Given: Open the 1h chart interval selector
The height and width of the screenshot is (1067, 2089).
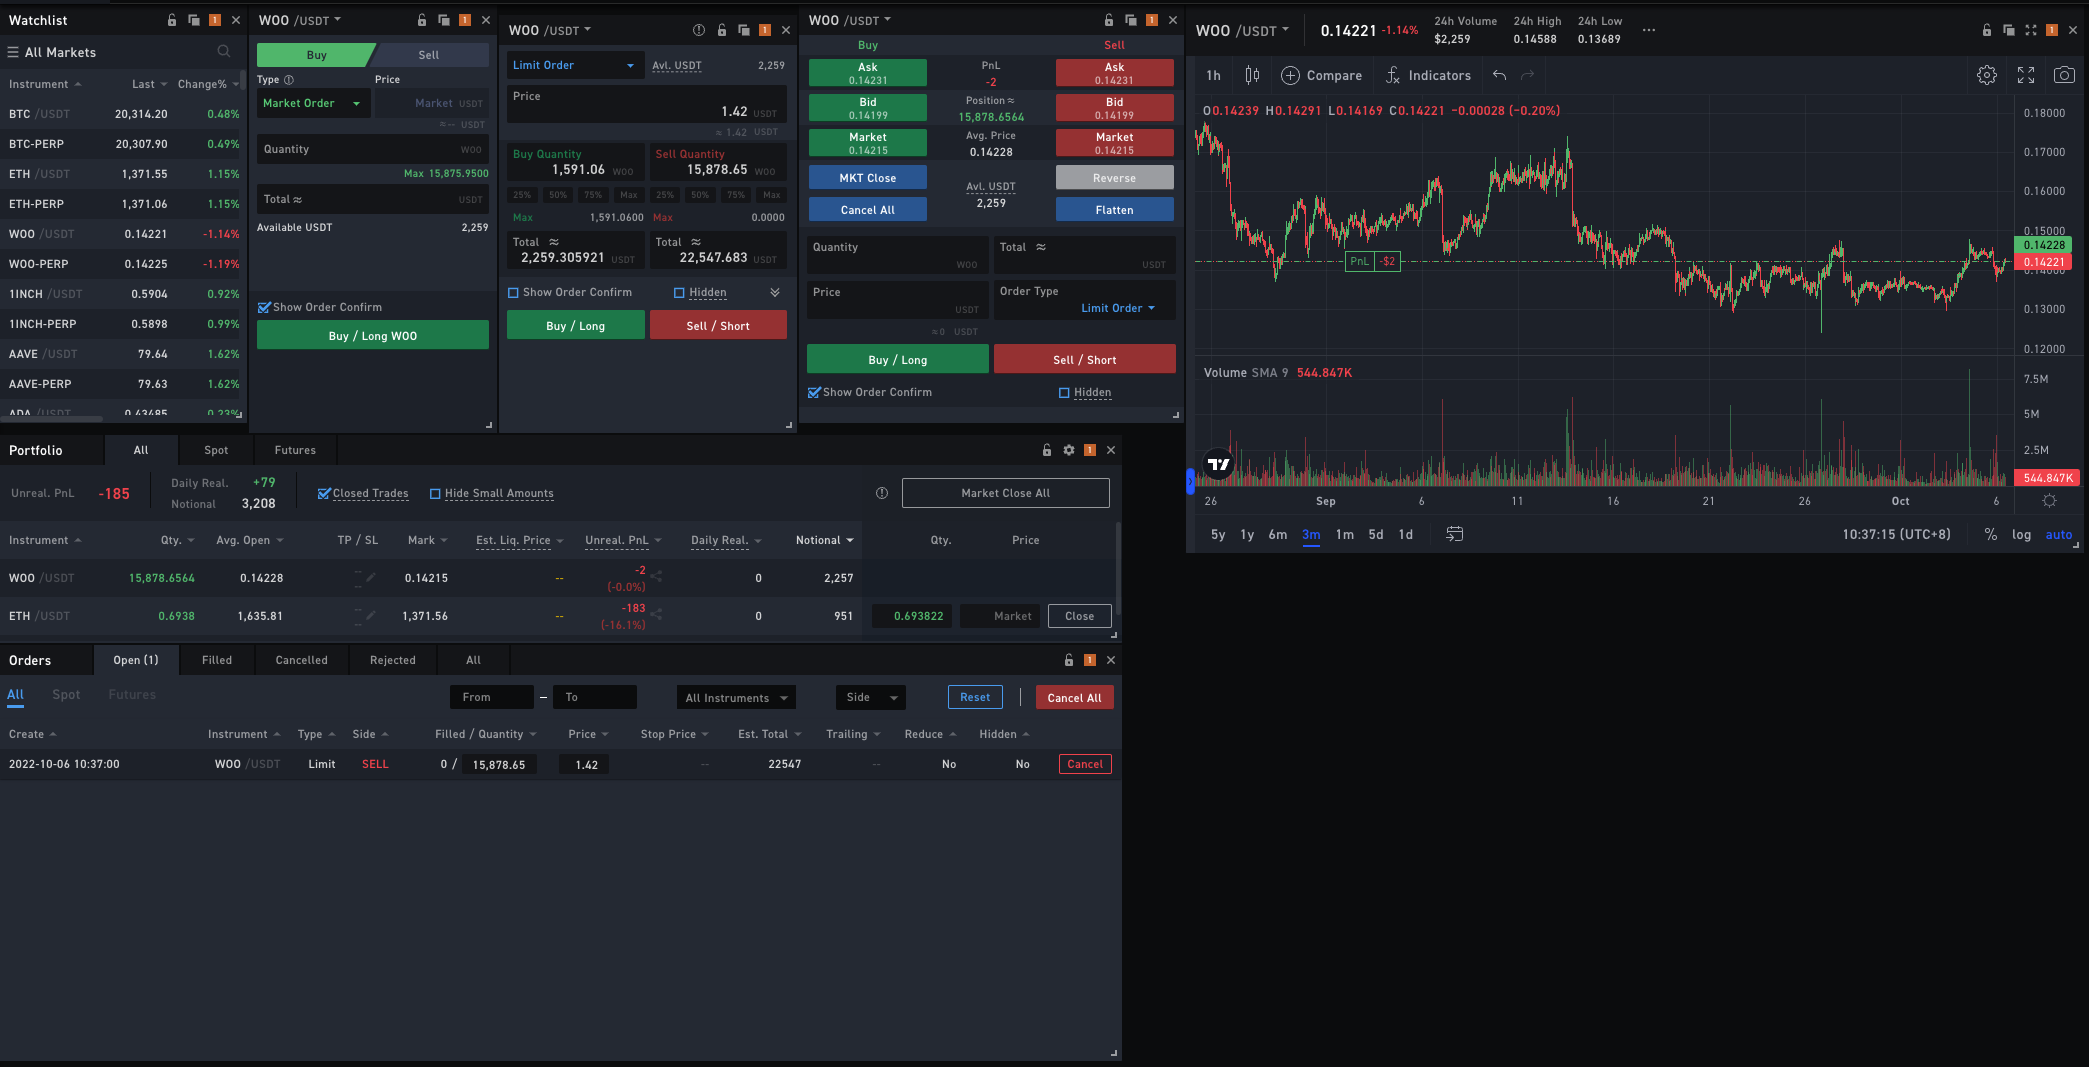Looking at the screenshot, I should coord(1213,75).
